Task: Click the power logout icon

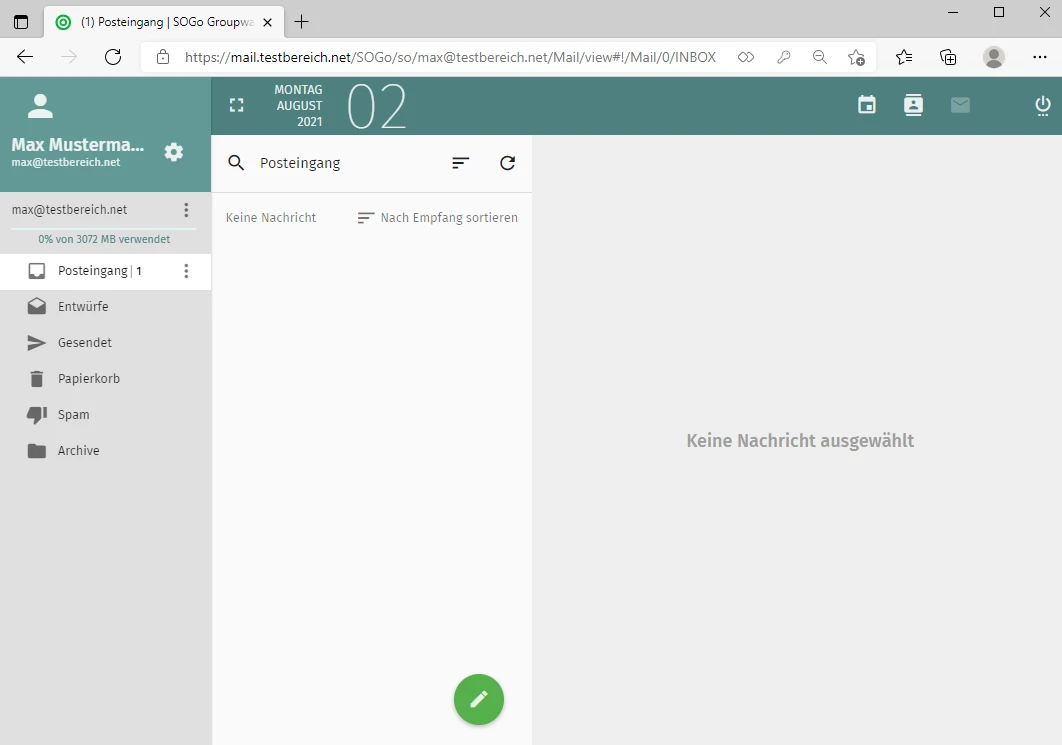Action: click(1043, 105)
